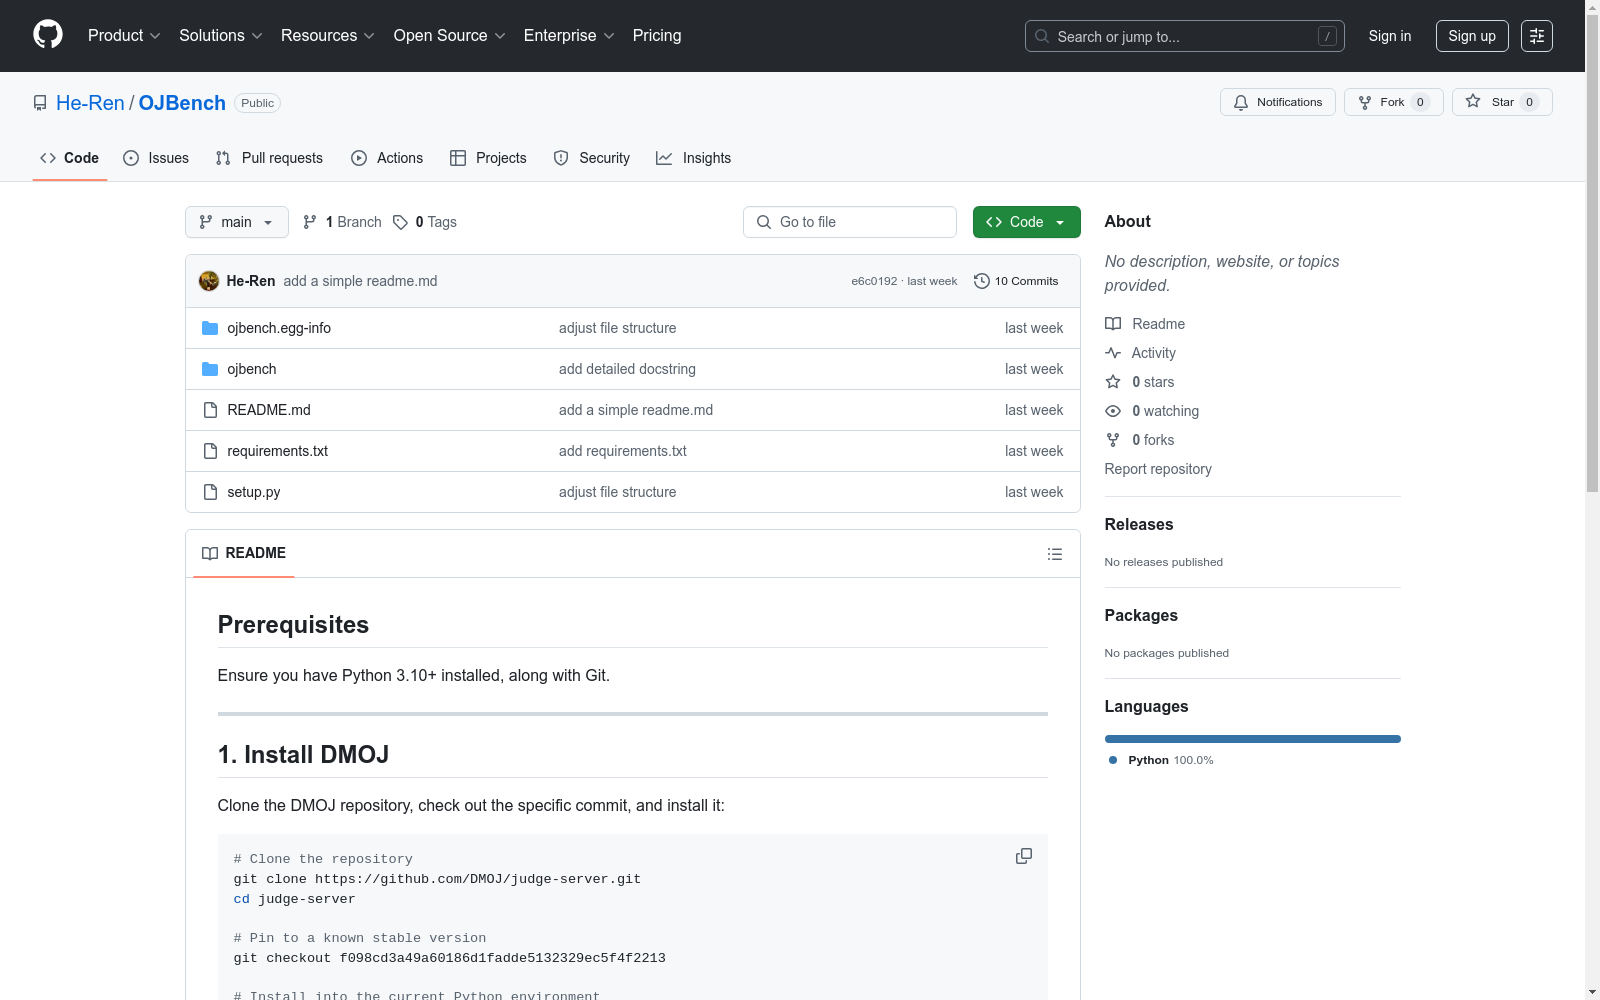Screen dimensions: 1600x1000
Task: Select the Code repository tab
Action: click(70, 158)
